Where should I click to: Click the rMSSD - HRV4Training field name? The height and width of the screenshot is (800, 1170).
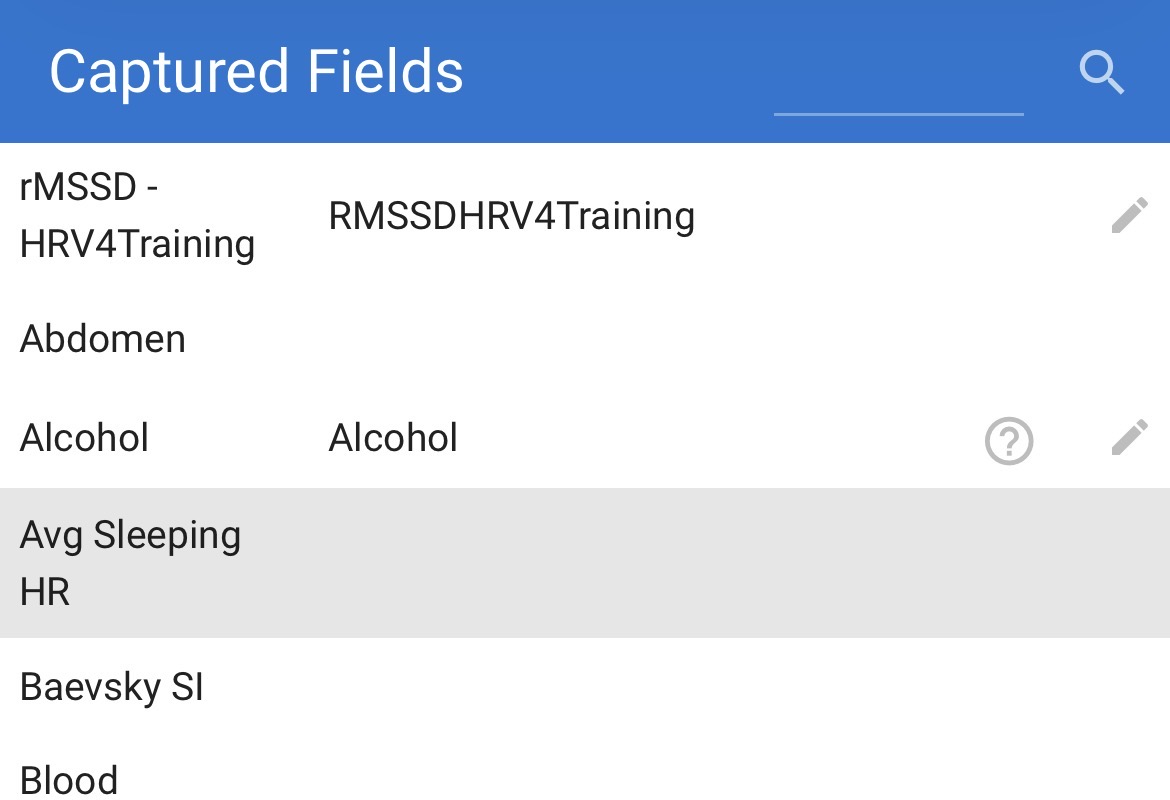(x=137, y=216)
